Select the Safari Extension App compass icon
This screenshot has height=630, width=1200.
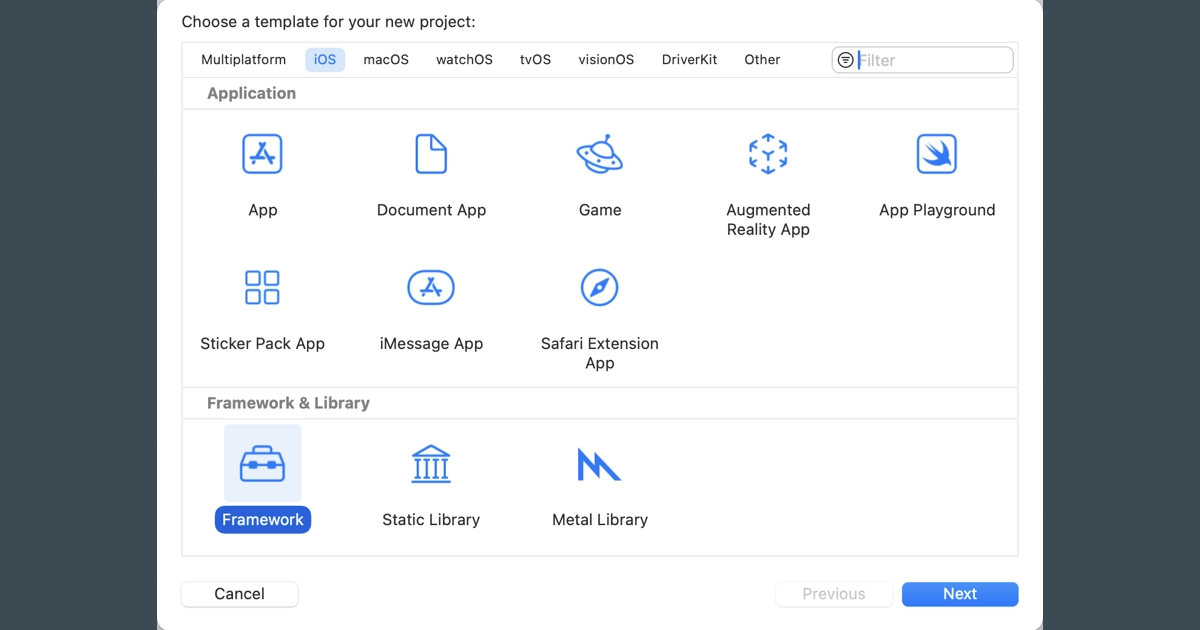pos(600,287)
